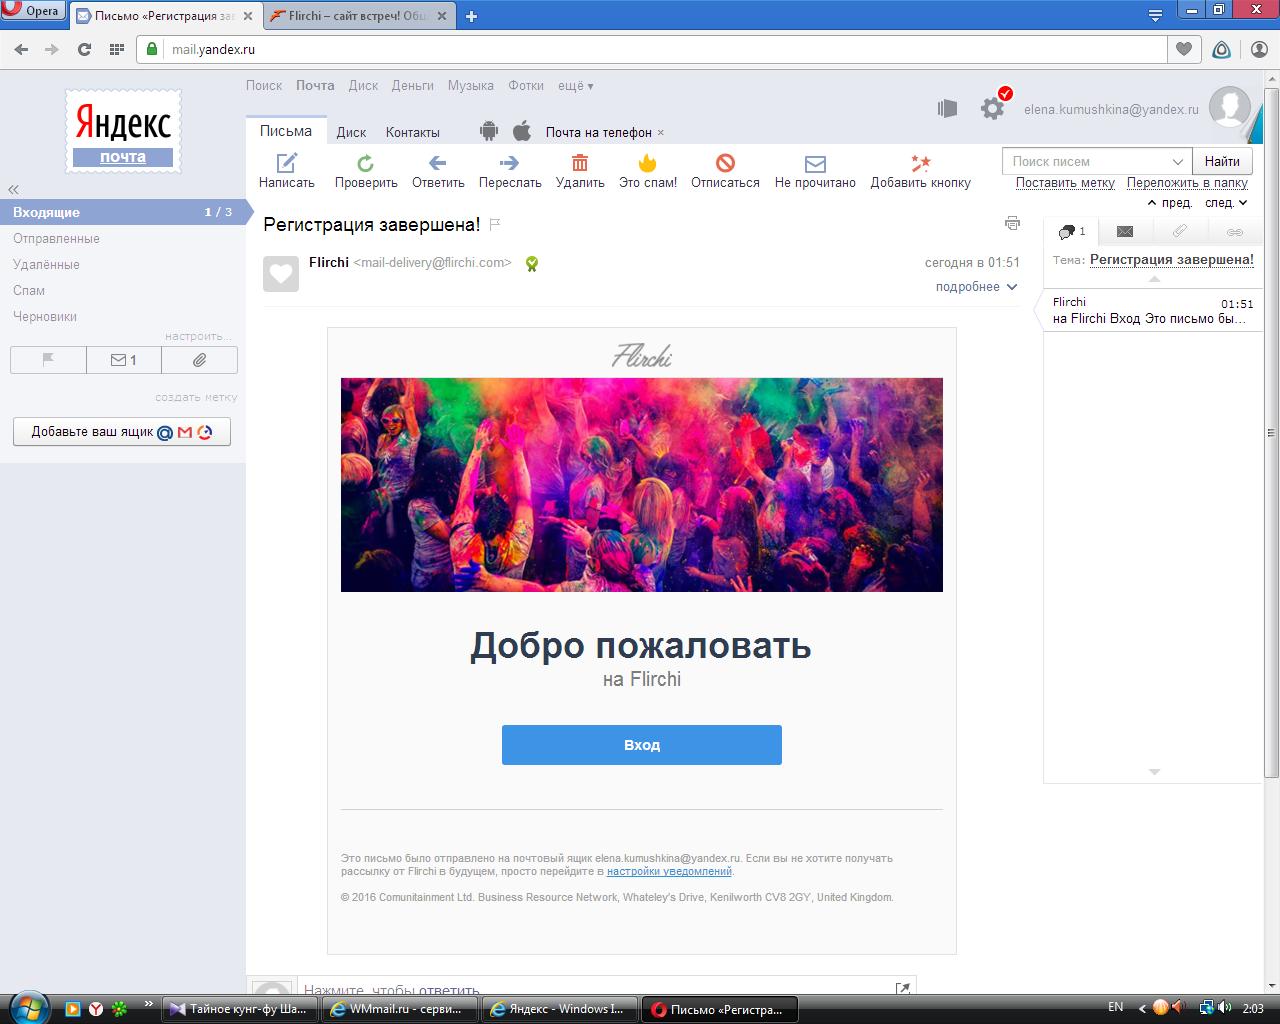Image resolution: width=1280 pixels, height=1024 pixels.
Task: Open the links tab in right panel
Action: pyautogui.click(x=1235, y=232)
